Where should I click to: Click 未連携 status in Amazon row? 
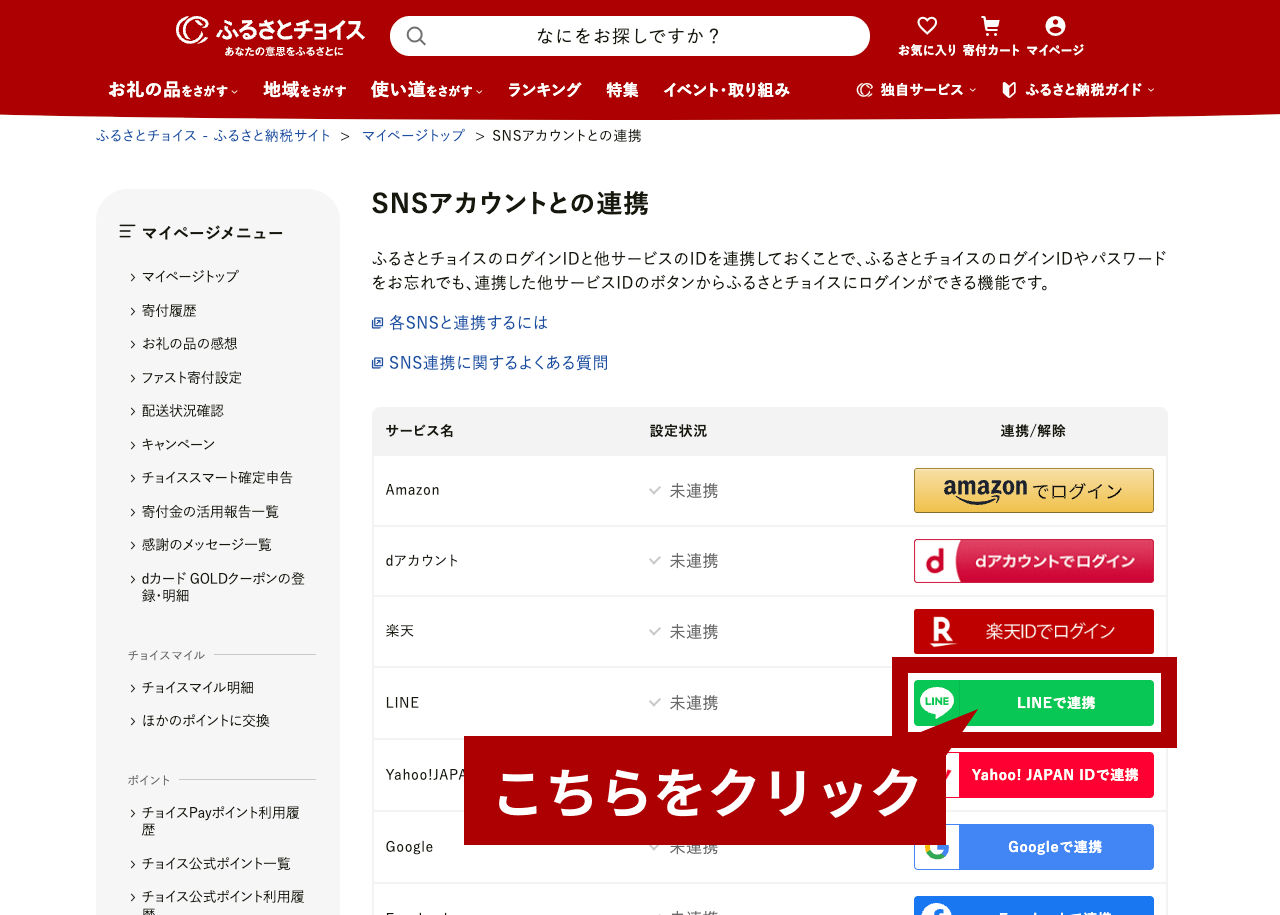pos(684,491)
